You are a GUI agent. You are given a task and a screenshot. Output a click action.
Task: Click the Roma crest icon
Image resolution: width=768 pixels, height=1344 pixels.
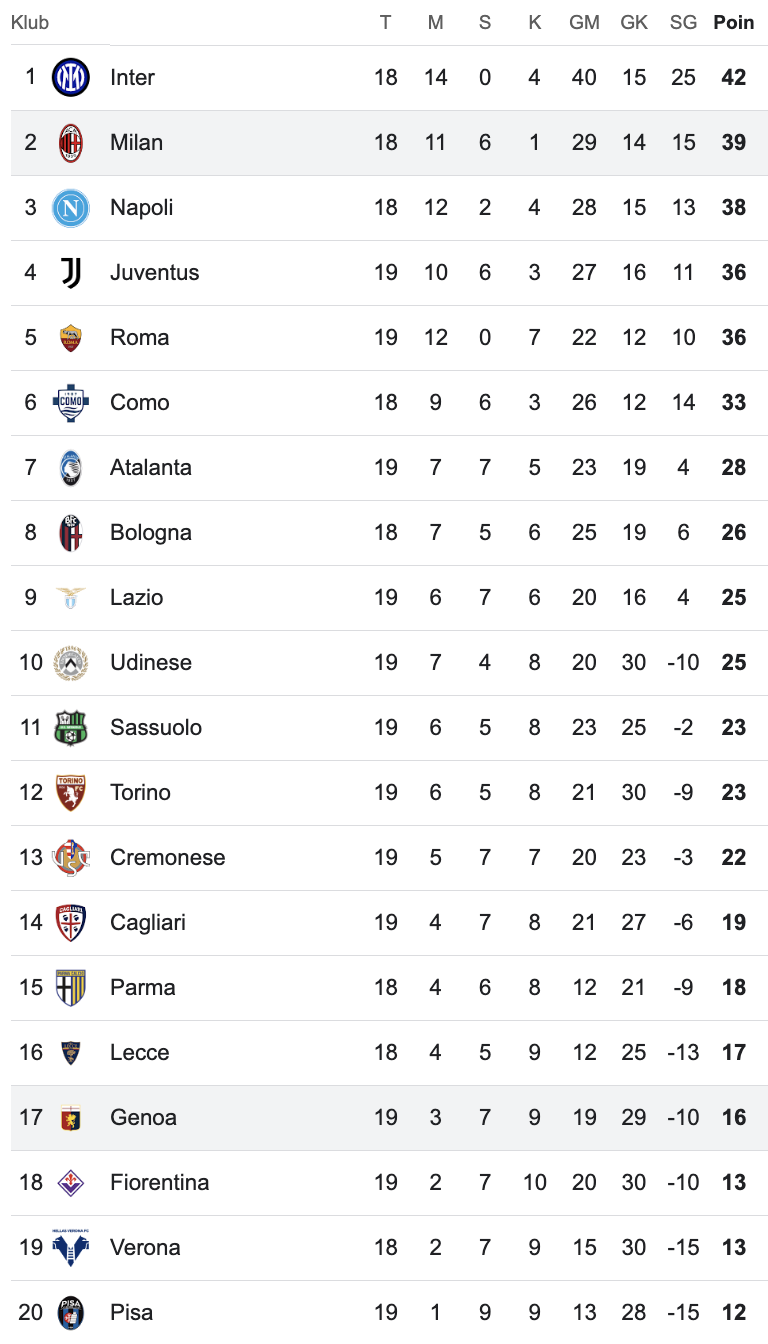71,338
